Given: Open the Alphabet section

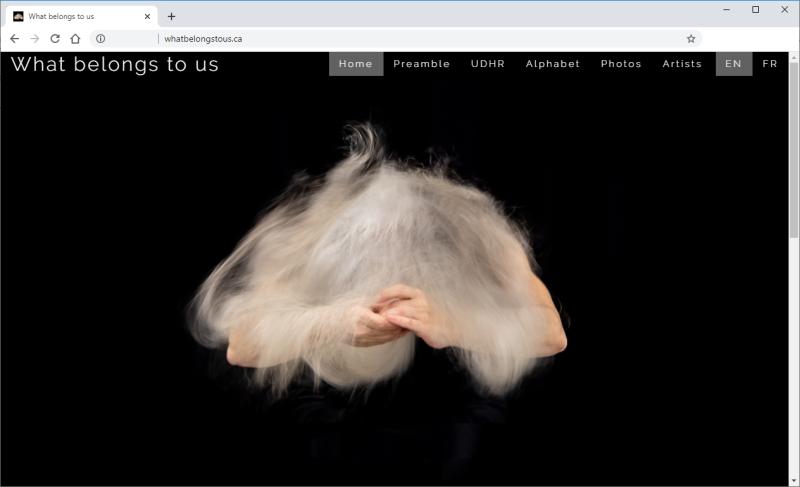Looking at the screenshot, I should coord(553,64).
